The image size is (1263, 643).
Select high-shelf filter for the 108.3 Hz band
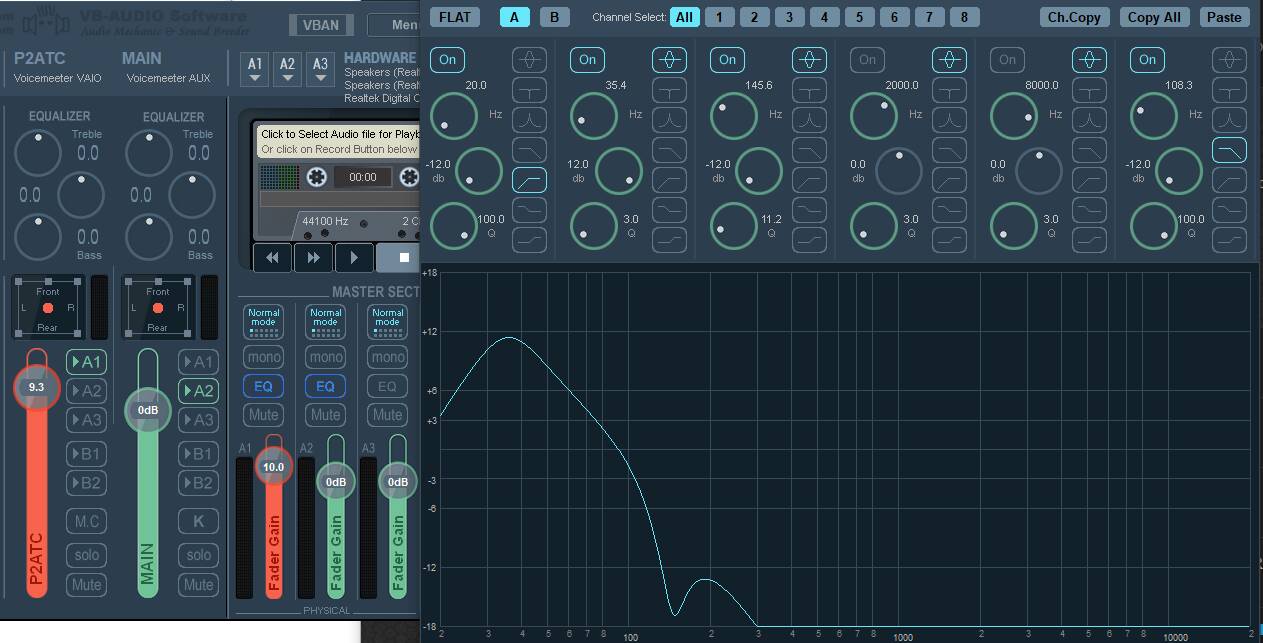point(1230,240)
